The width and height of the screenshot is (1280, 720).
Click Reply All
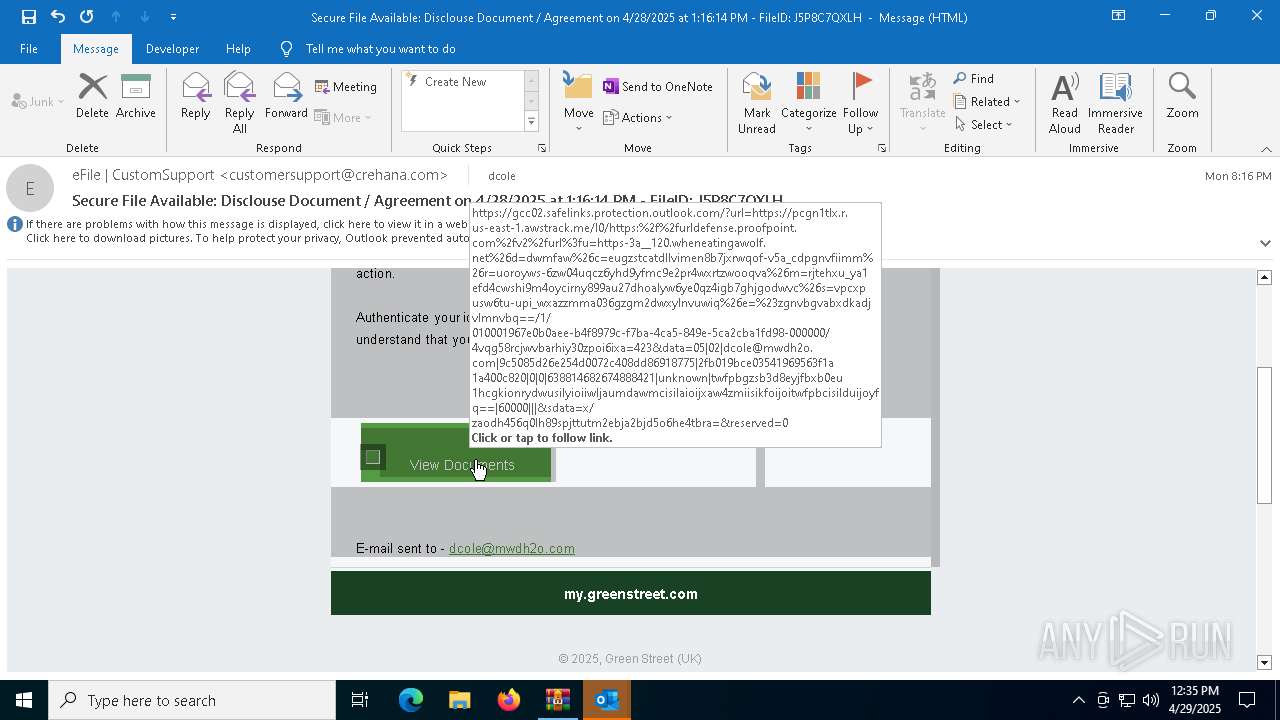[x=239, y=103]
